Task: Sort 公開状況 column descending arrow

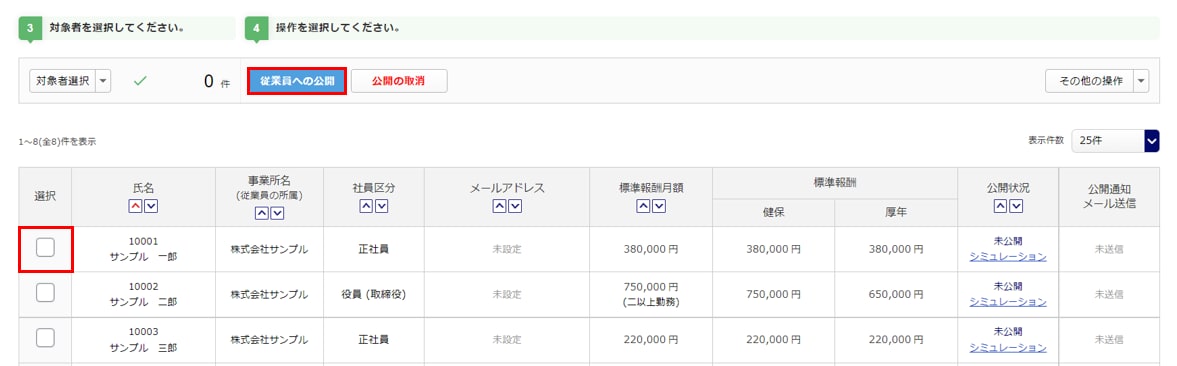Action: pyautogui.click(x=1016, y=206)
